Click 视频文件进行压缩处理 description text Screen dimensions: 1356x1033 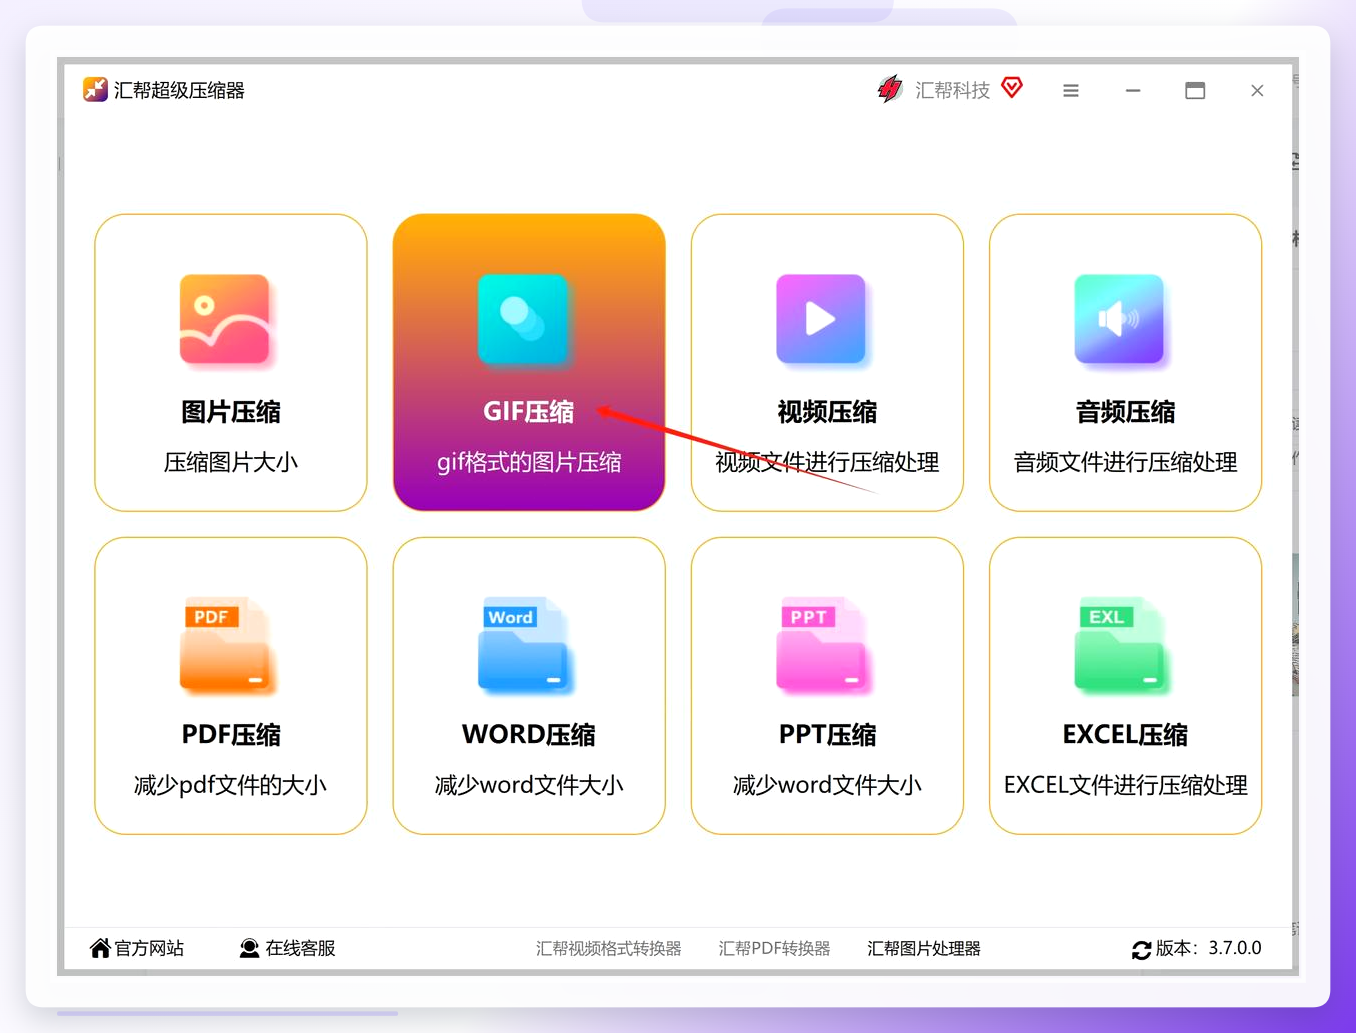click(x=827, y=462)
